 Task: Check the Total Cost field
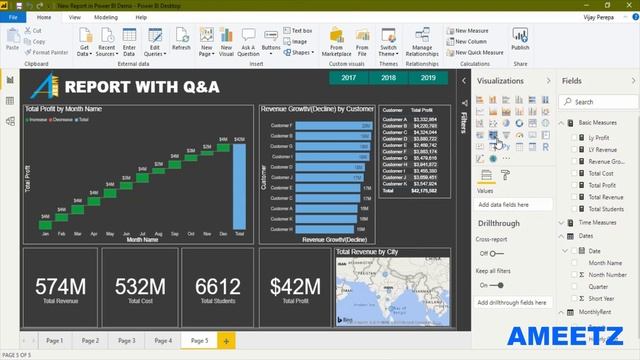click(x=575, y=173)
